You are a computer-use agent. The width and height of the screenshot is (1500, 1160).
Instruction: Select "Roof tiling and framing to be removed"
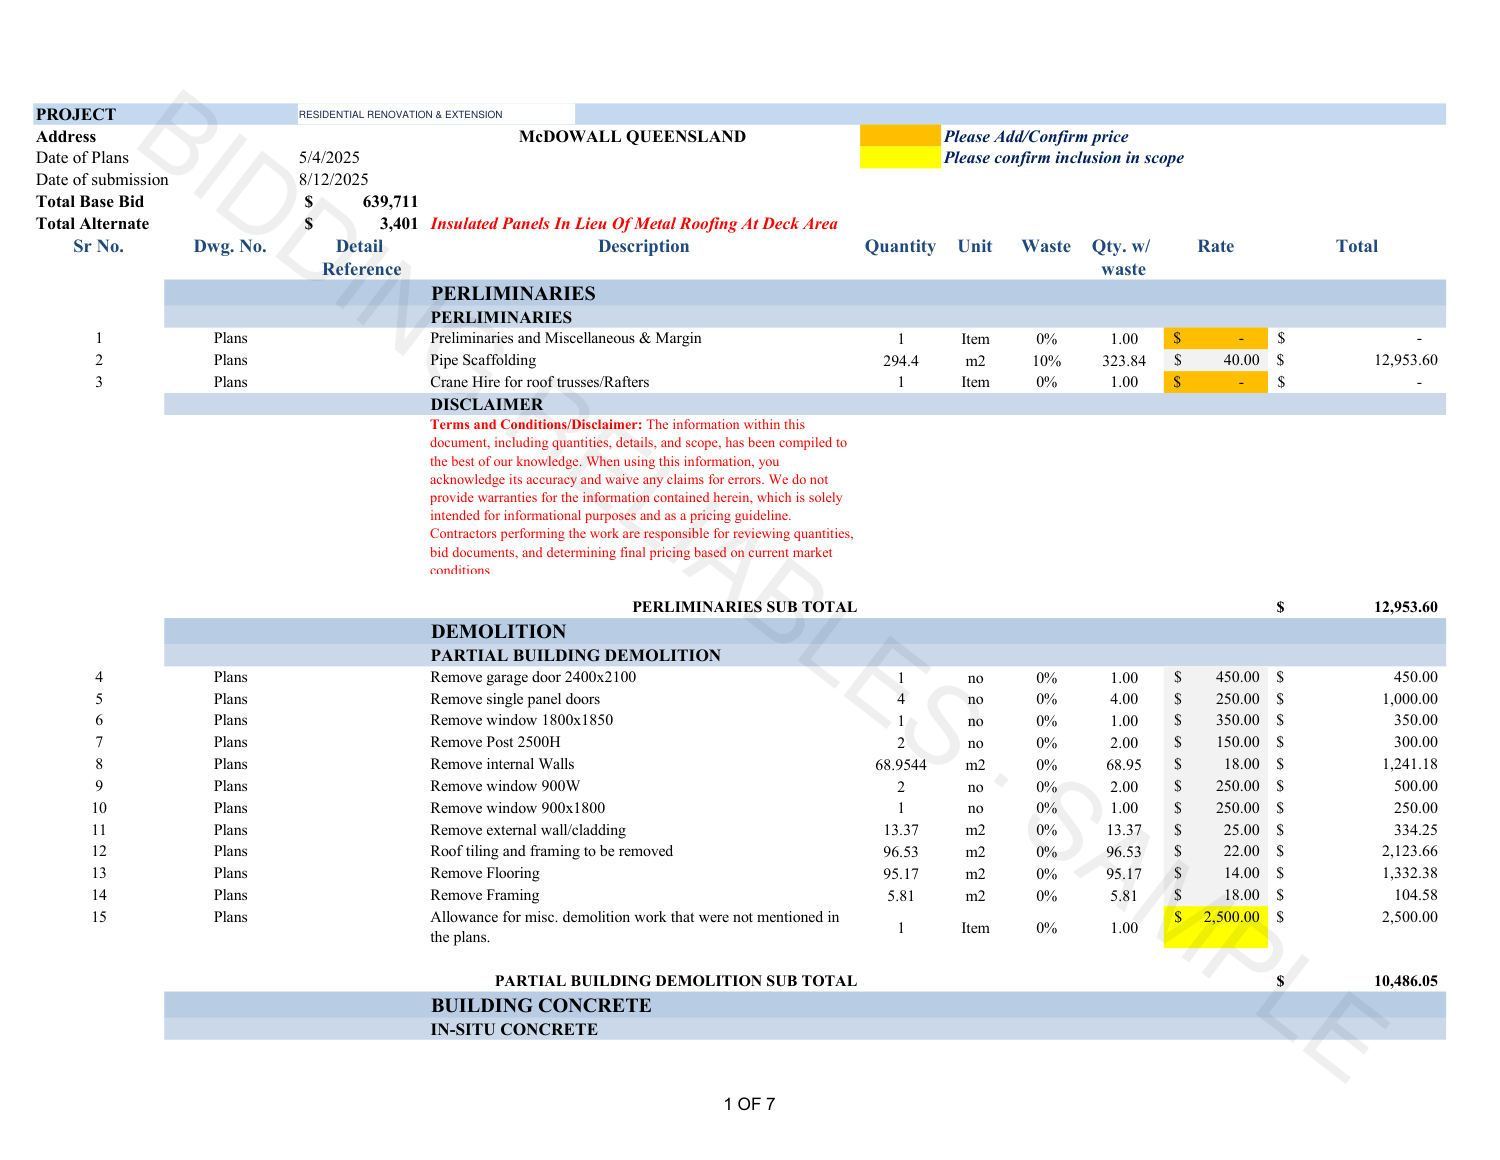coord(552,851)
